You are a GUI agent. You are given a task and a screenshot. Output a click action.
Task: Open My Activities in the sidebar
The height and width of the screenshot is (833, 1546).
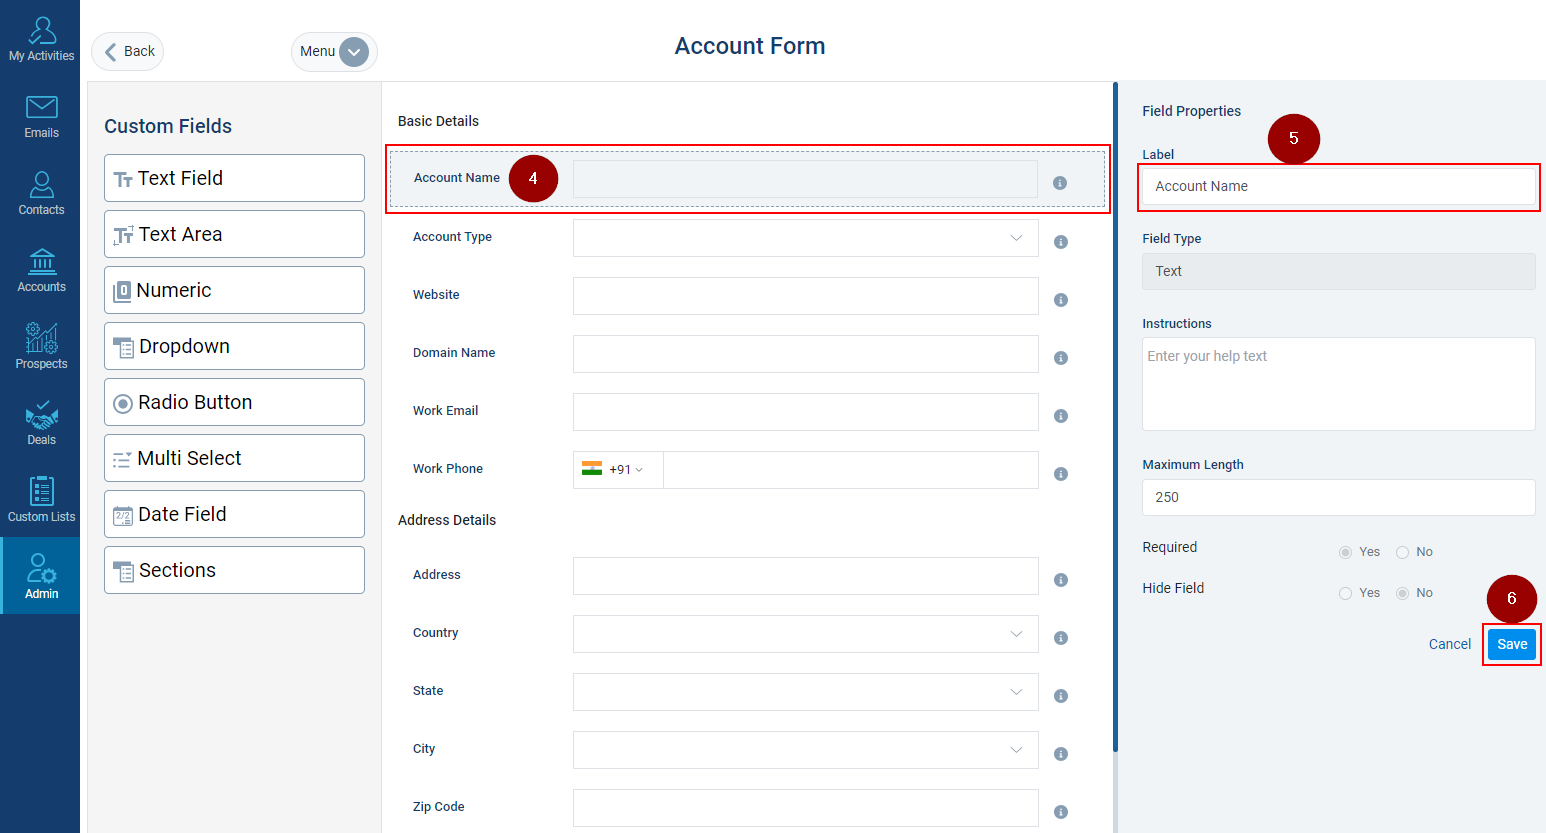(x=41, y=40)
